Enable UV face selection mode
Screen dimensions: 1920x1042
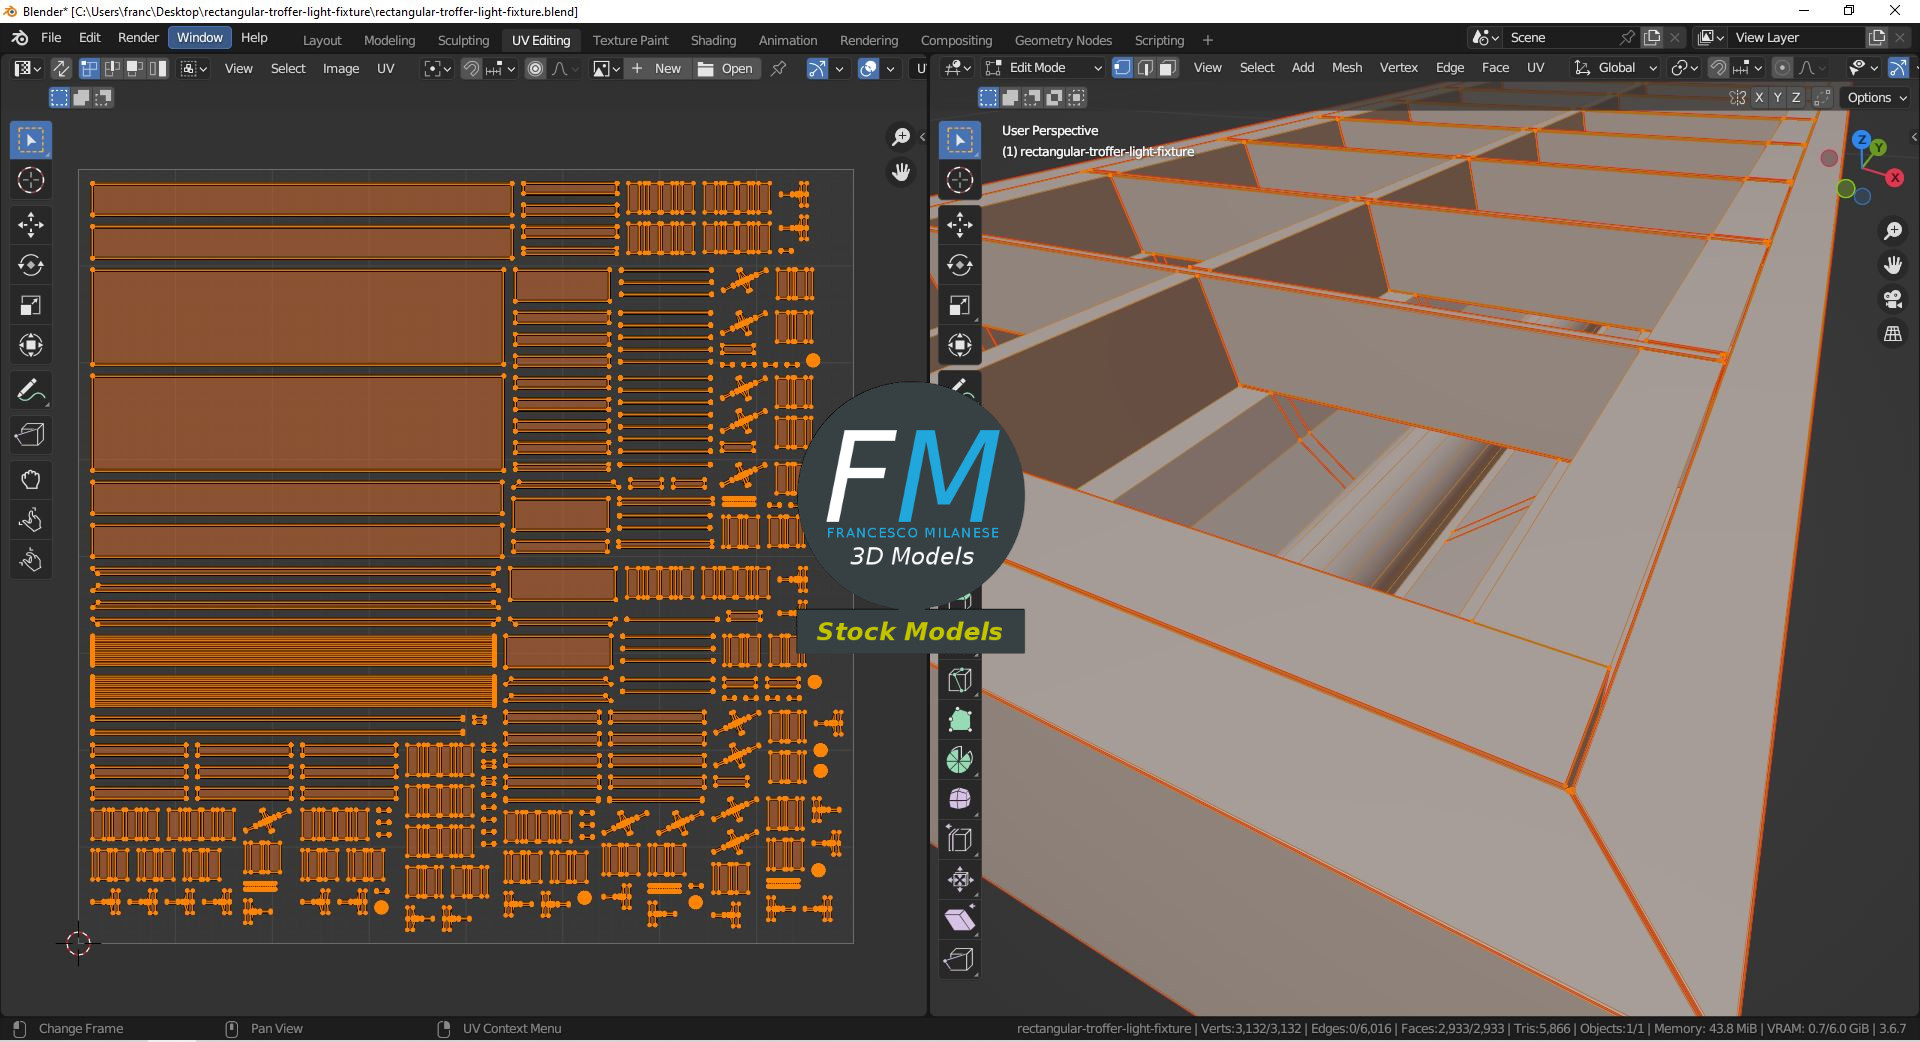click(134, 68)
